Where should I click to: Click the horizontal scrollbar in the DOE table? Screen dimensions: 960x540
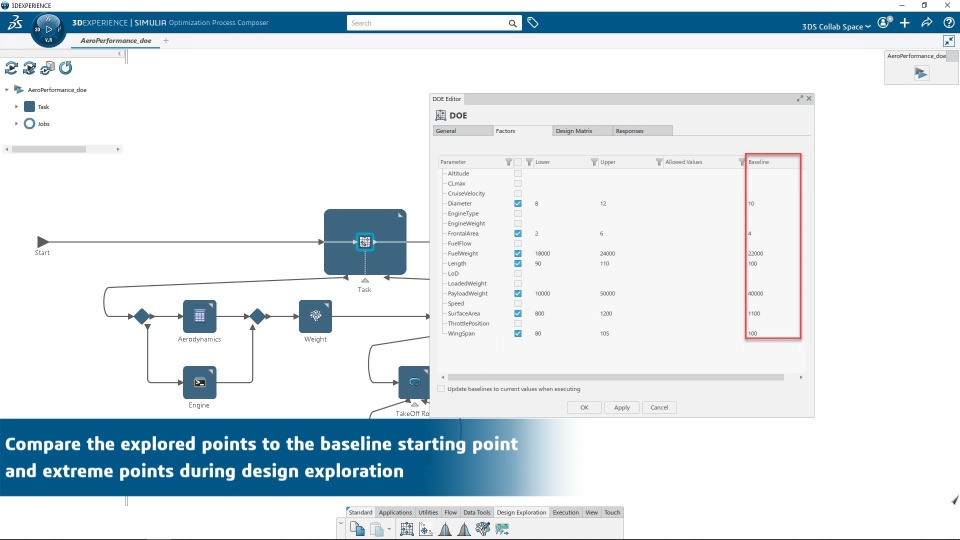click(x=615, y=378)
